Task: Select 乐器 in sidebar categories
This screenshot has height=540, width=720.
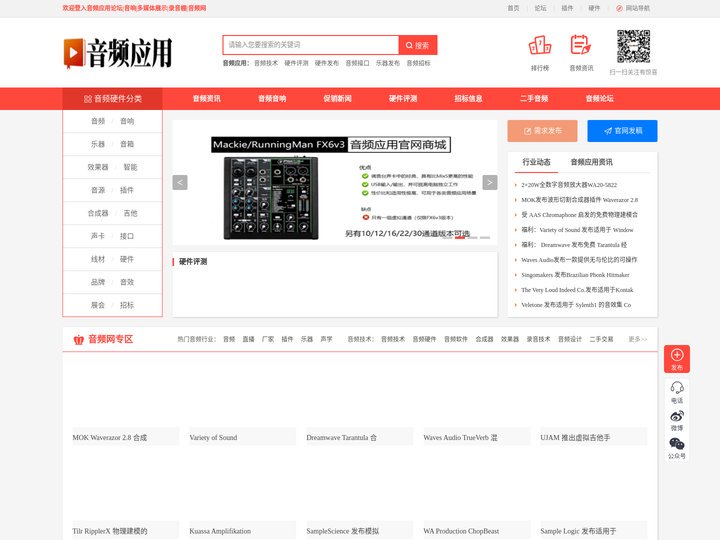Action: point(98,144)
